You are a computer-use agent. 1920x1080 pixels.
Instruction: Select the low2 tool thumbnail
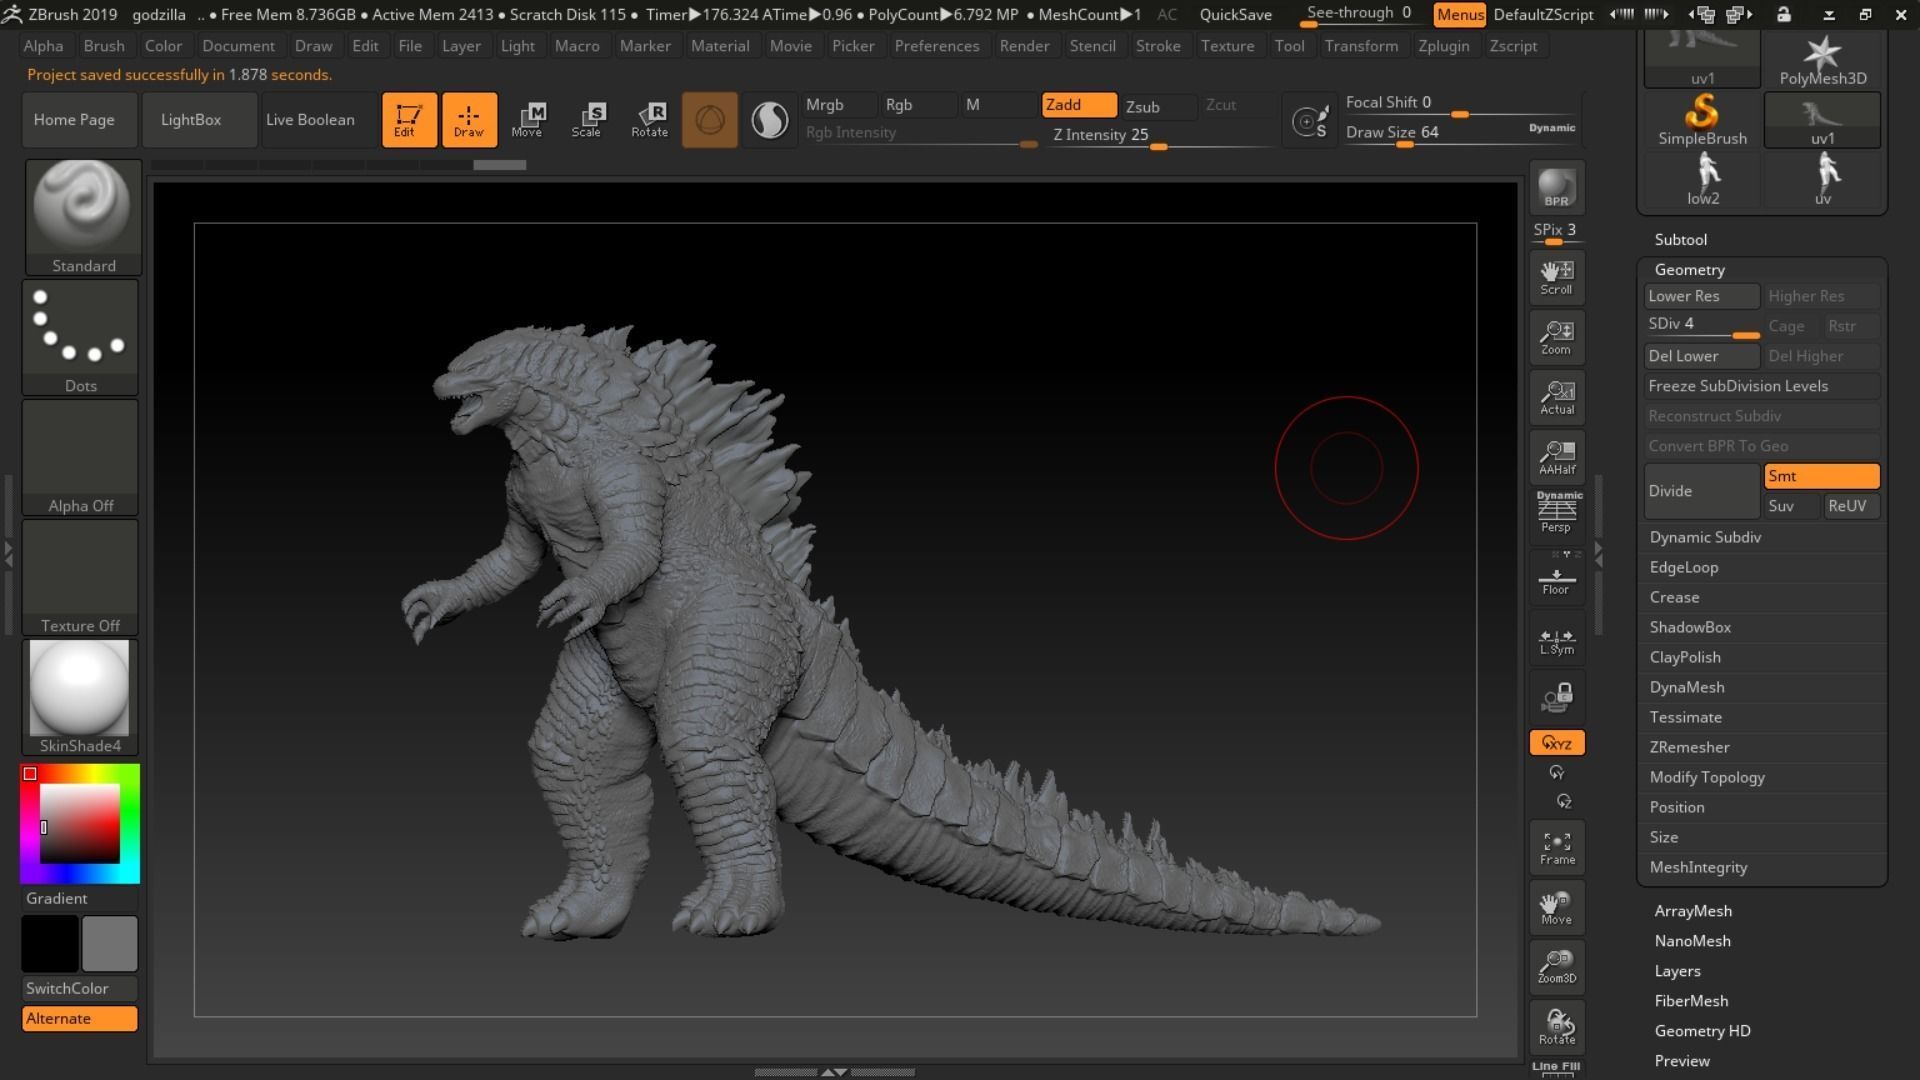click(1702, 180)
